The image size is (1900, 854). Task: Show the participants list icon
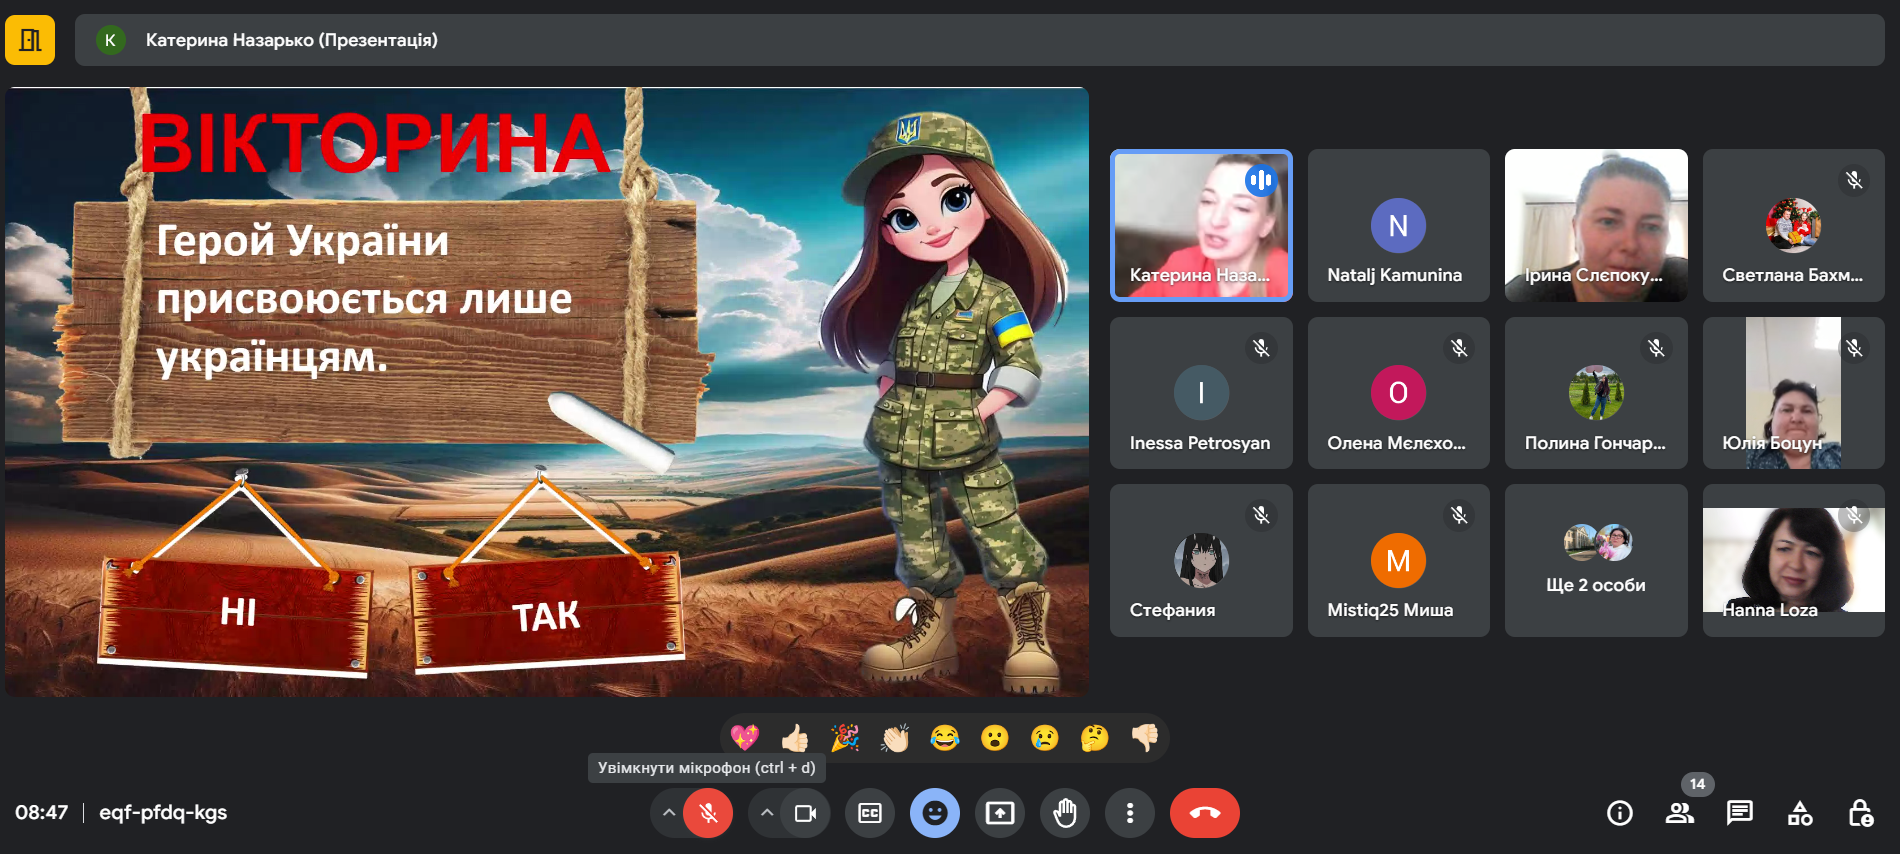1679,813
